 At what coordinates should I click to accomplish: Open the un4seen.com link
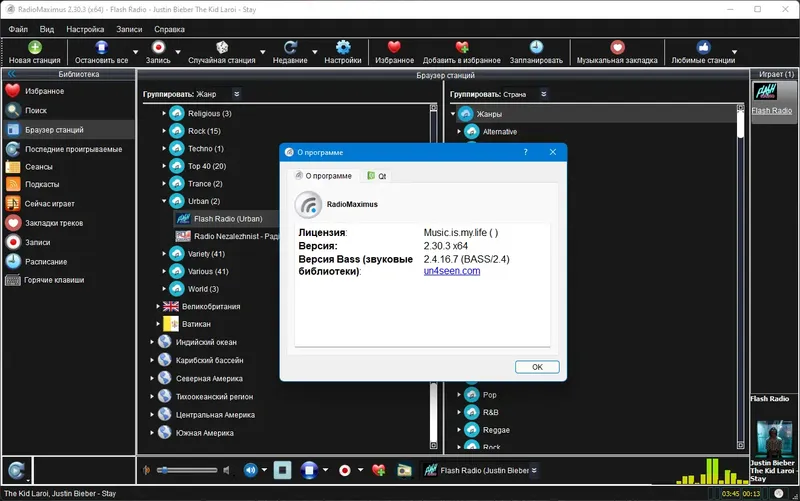(452, 271)
